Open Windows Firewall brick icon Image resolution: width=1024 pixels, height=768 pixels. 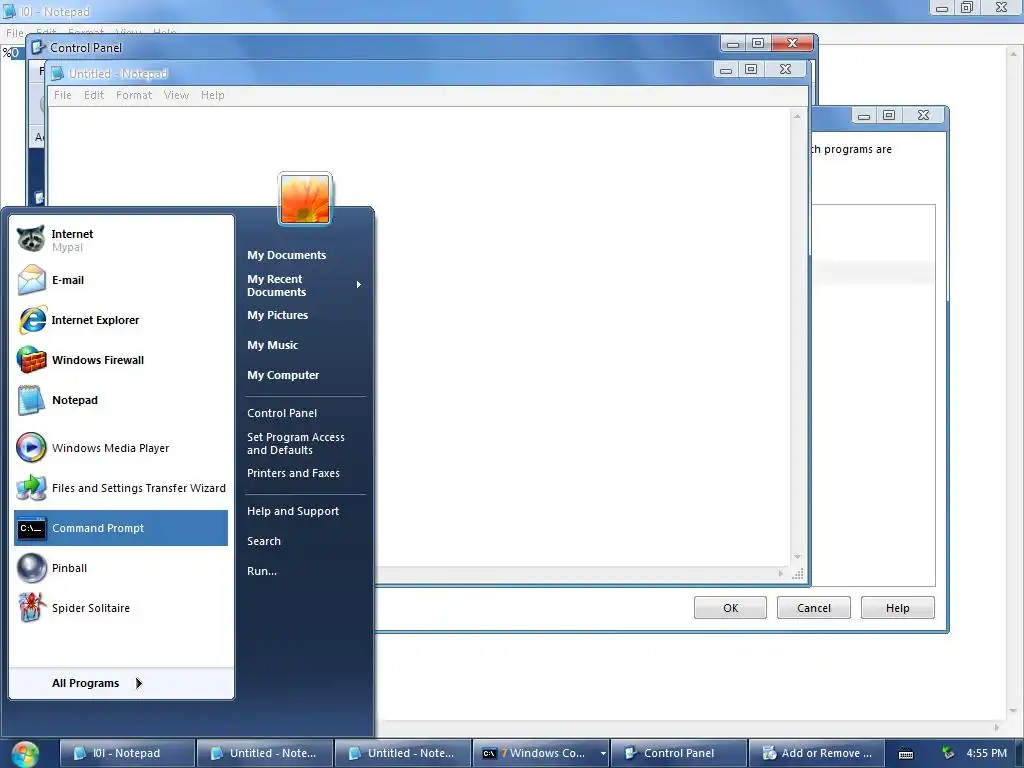coord(31,360)
